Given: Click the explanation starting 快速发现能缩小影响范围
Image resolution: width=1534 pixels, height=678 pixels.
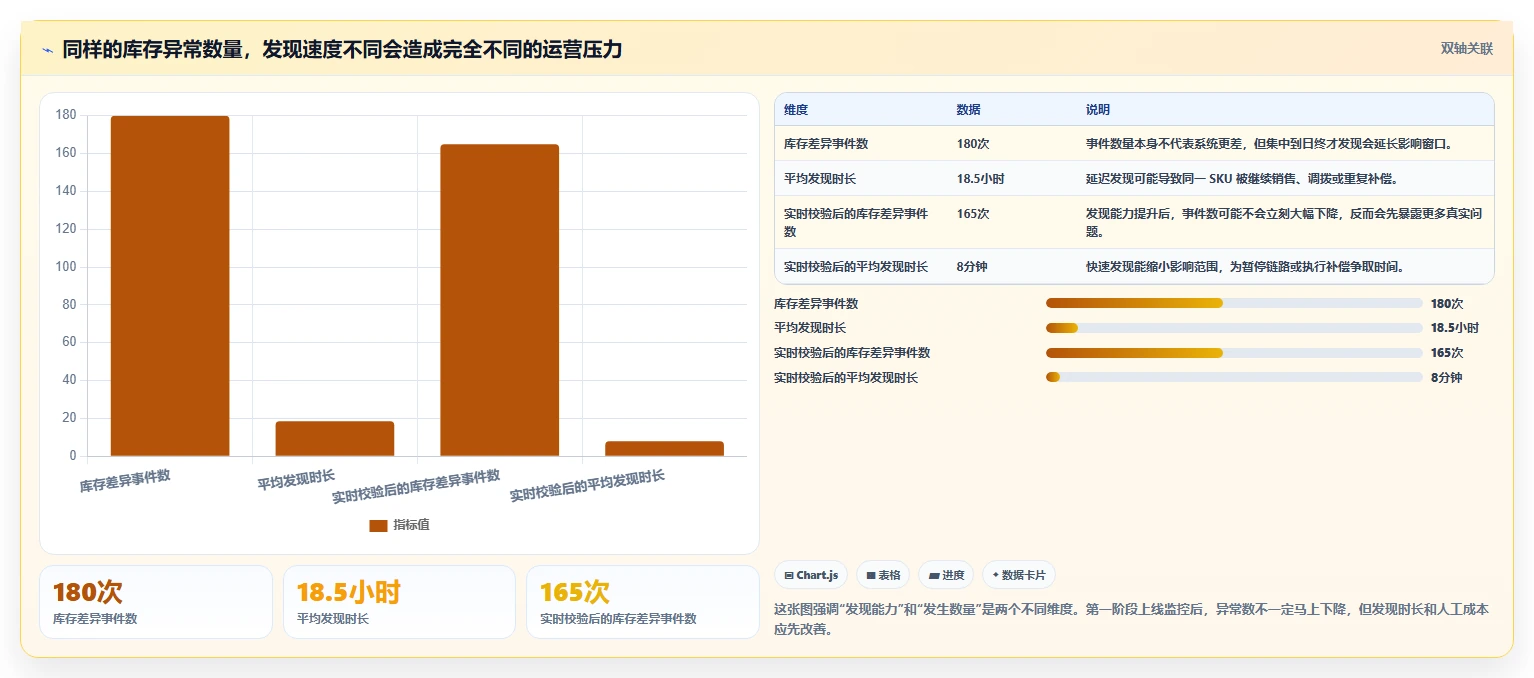Looking at the screenshot, I should (x=1245, y=267).
